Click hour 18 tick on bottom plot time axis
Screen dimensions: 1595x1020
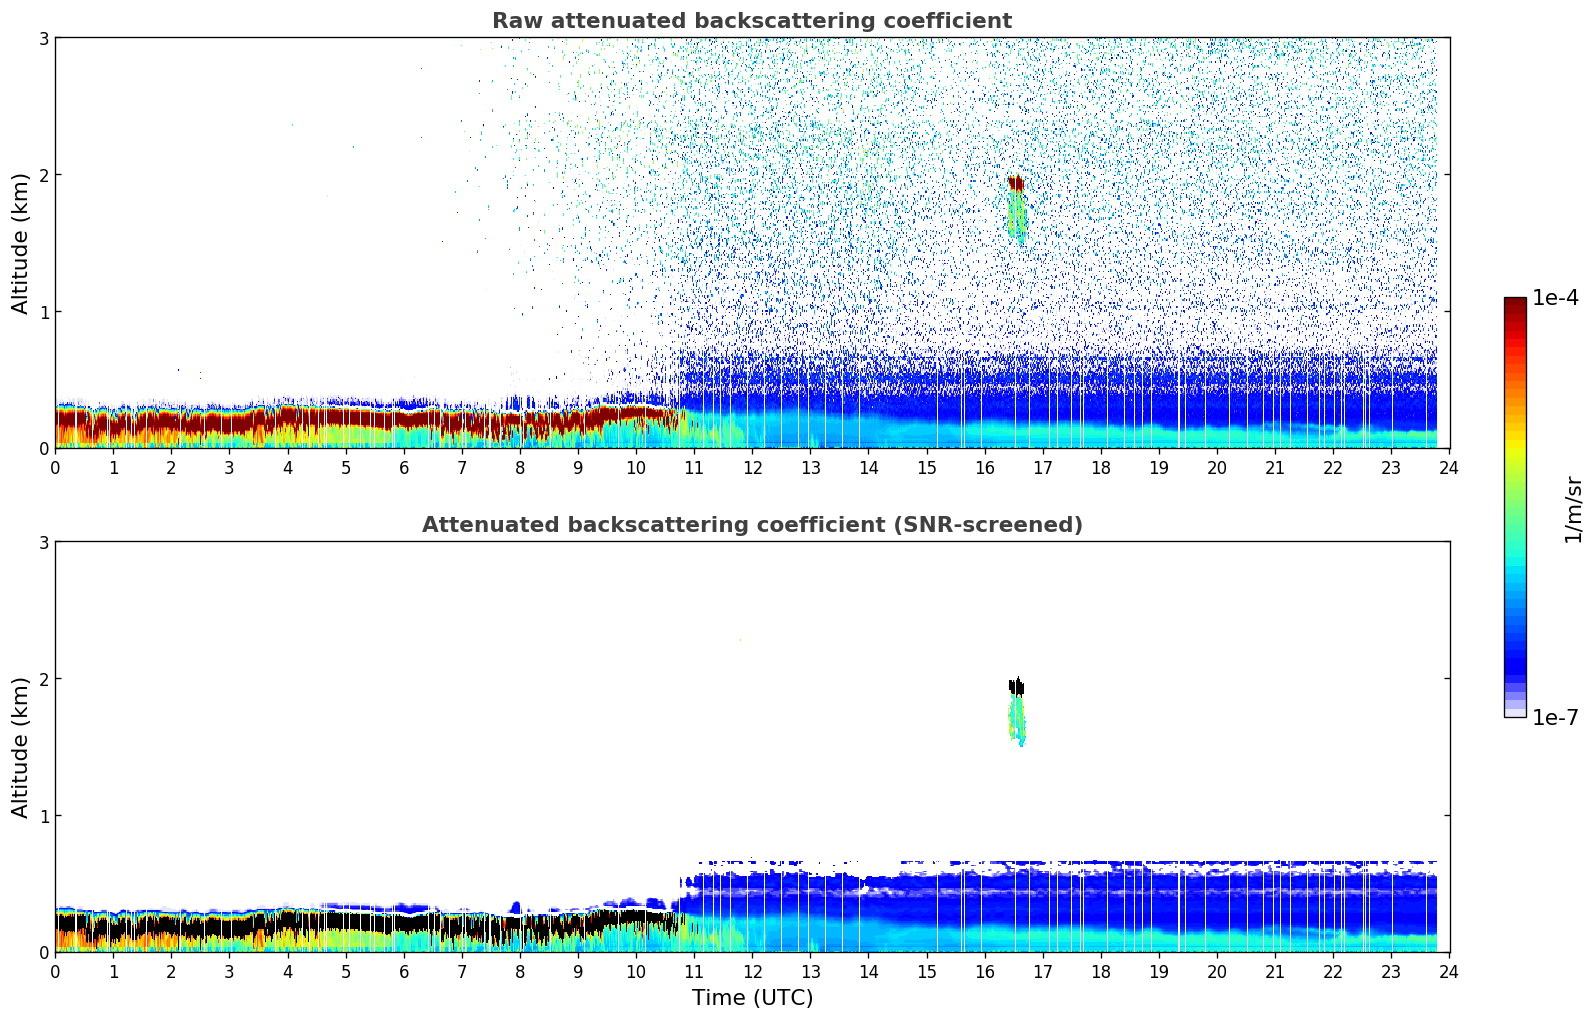(x=1100, y=971)
